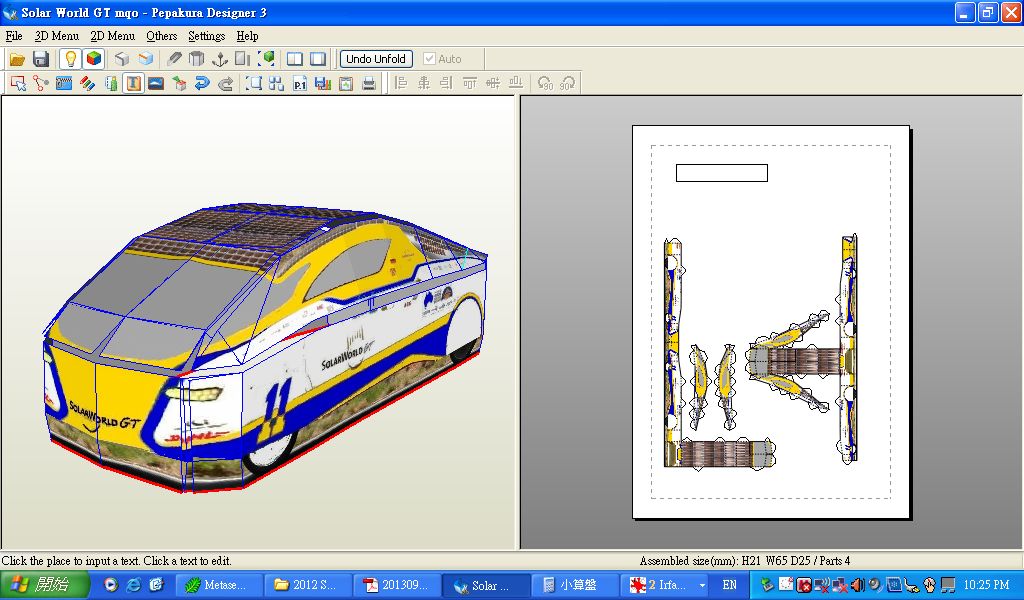This screenshot has height=600, width=1024.
Task: Click the printer print icon
Action: [369, 84]
